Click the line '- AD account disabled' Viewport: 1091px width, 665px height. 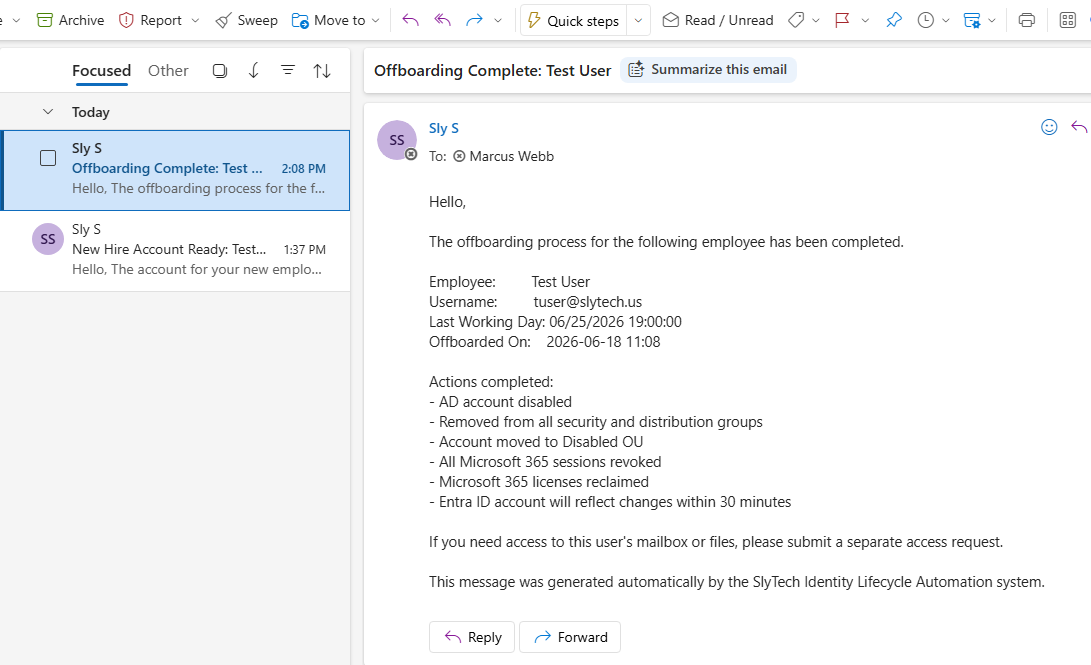(500, 402)
